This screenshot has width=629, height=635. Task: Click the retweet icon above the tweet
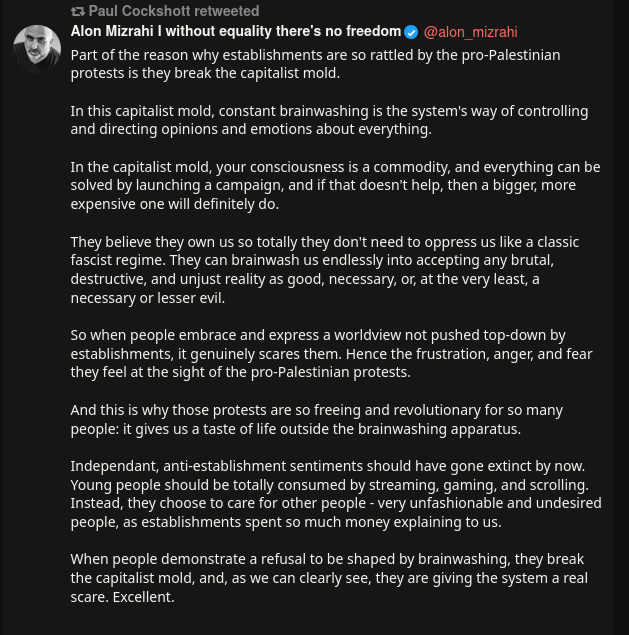point(78,11)
